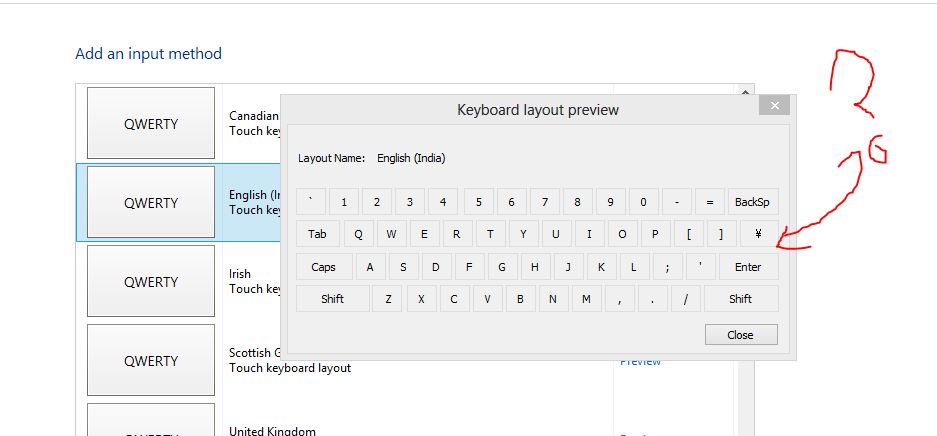
Task: Click the Close button in preview dialog
Action: tap(741, 334)
